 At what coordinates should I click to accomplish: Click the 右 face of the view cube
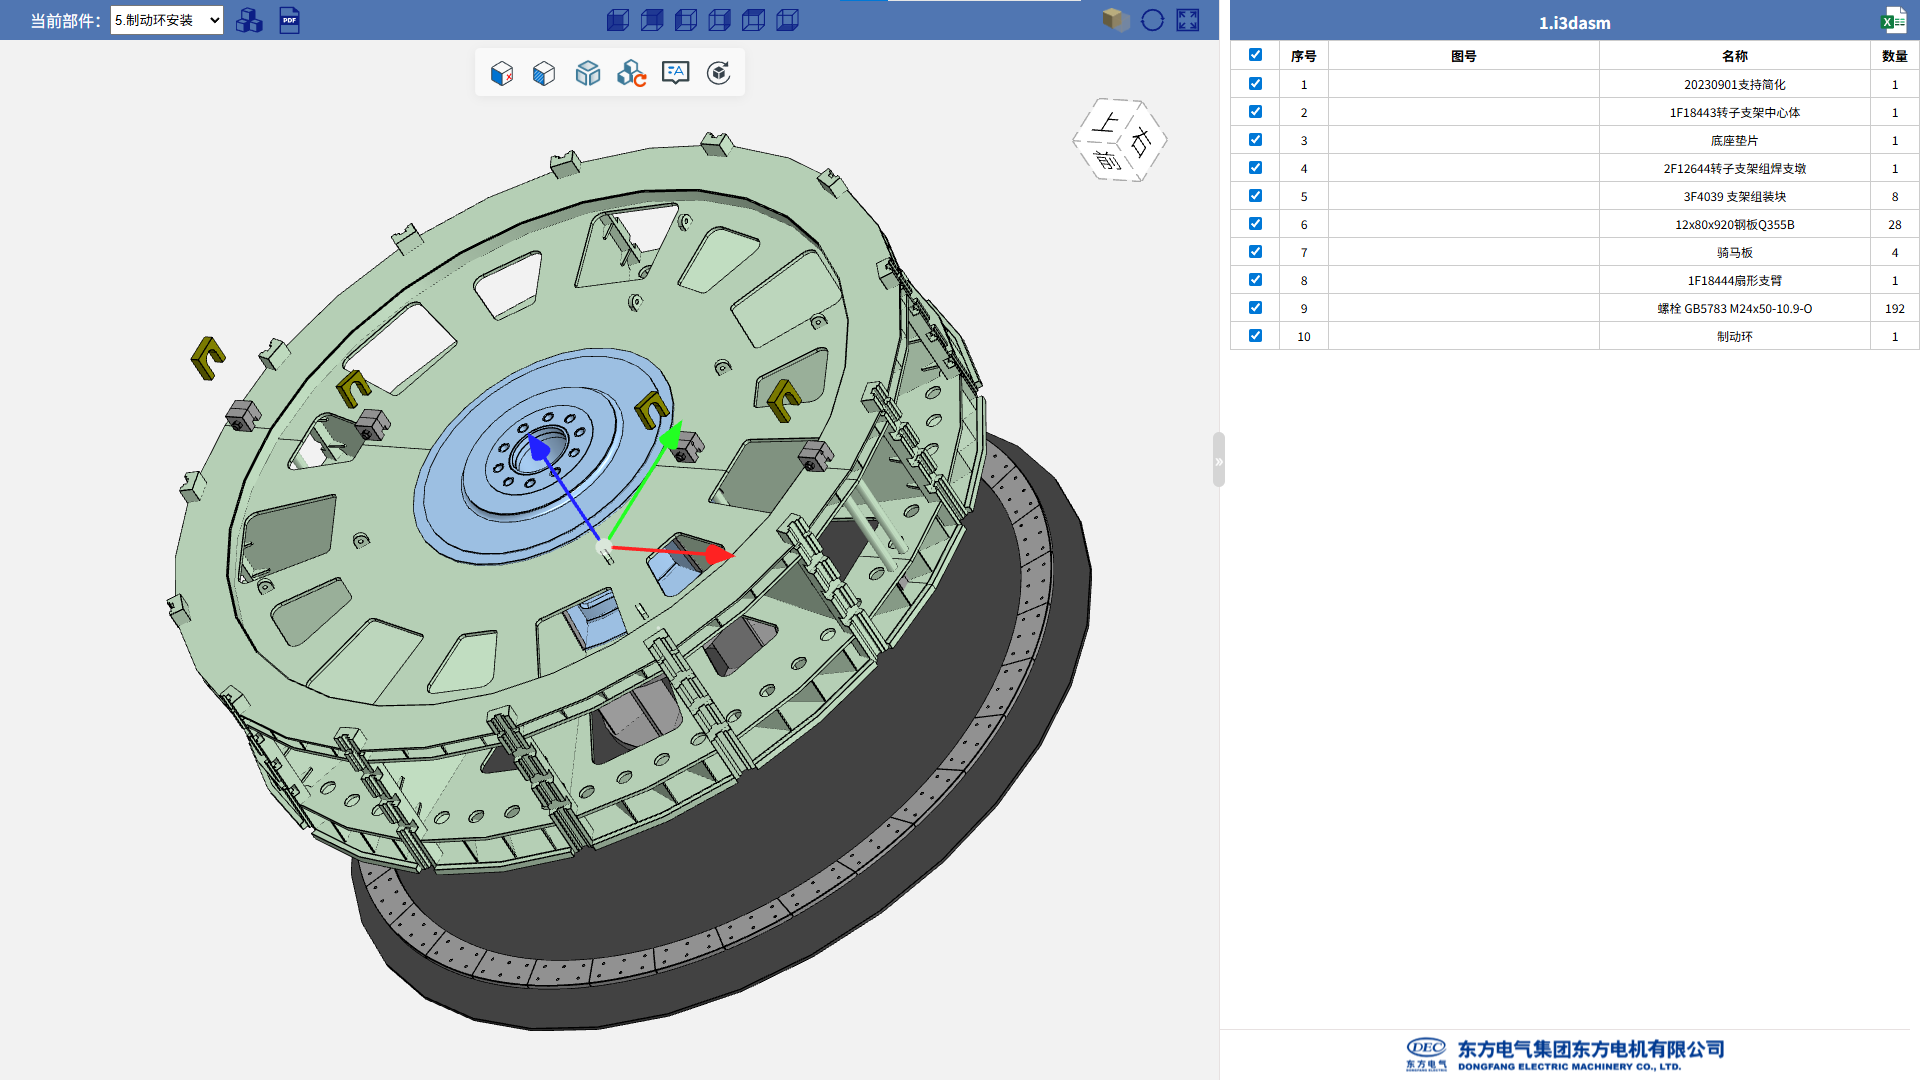click(1142, 142)
